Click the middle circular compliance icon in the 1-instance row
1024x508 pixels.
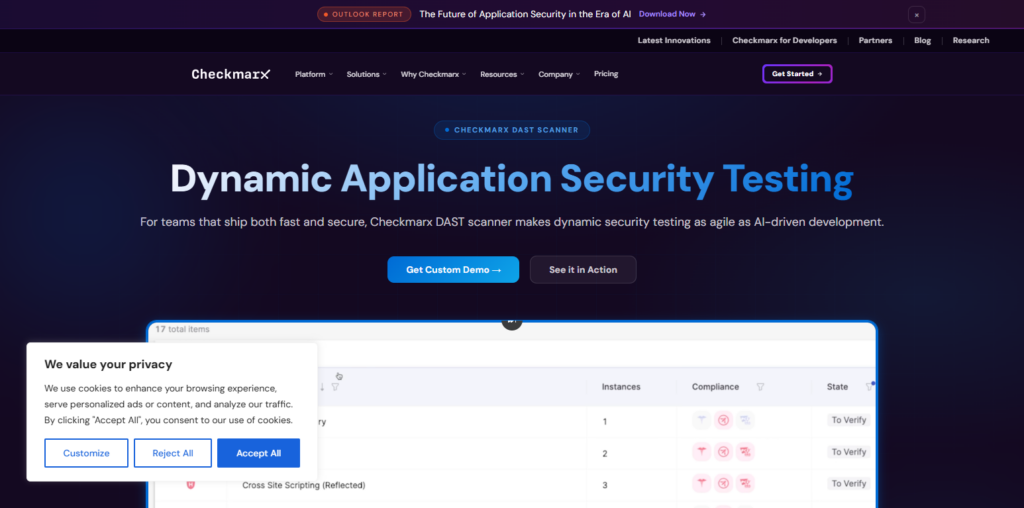click(723, 421)
